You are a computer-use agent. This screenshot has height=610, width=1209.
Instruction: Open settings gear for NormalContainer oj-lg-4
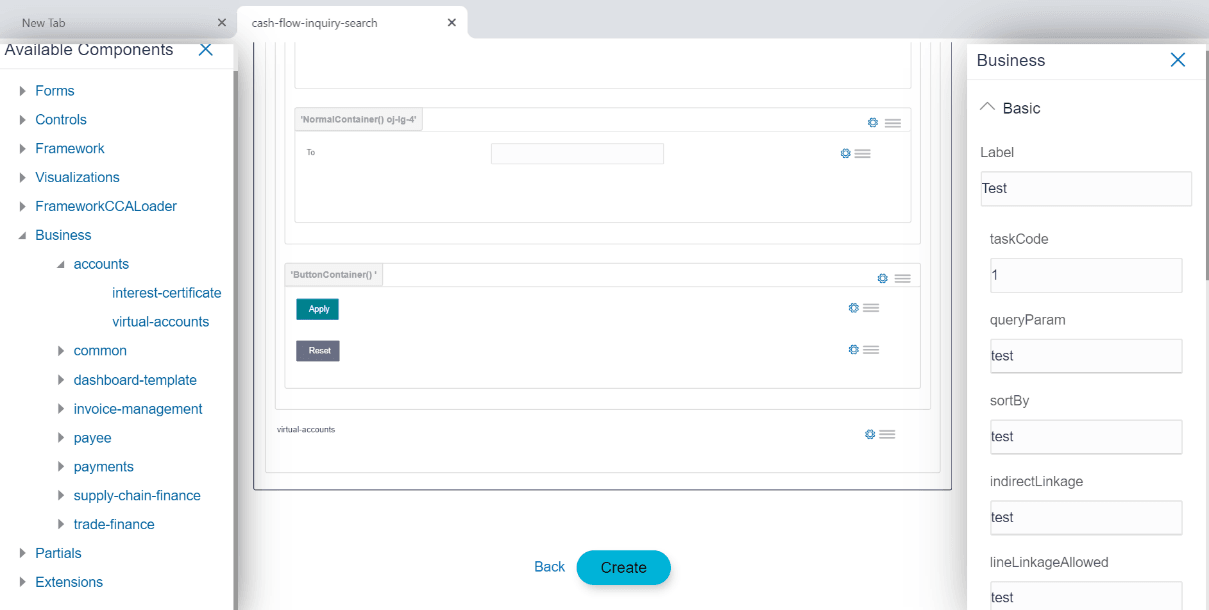(x=873, y=122)
